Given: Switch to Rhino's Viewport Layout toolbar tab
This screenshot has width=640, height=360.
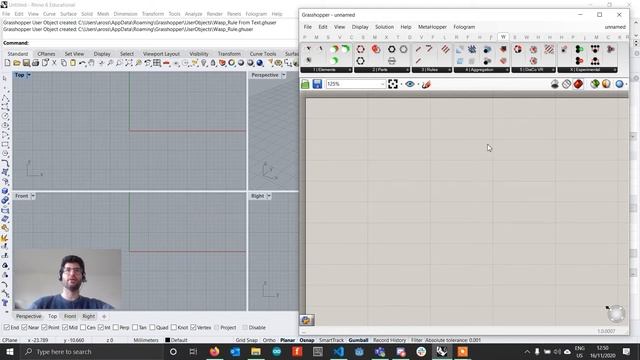Looking at the screenshot, I should [161, 54].
